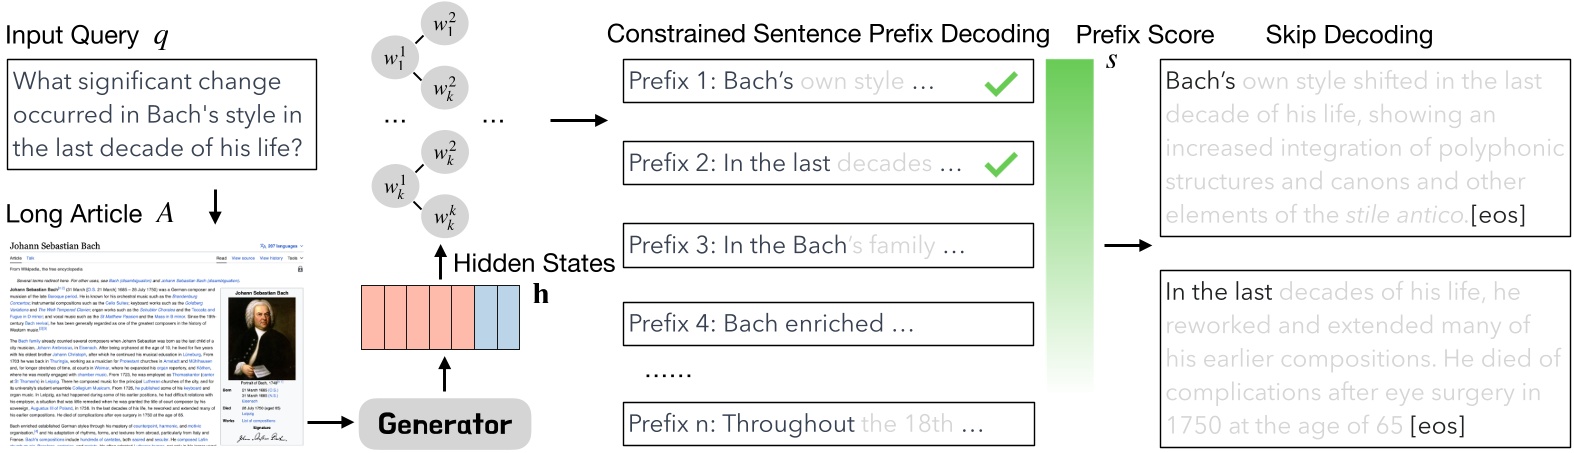Screen dimensions: 1574x453
Task: Click the up arrow next to Hidden States
Action: tap(441, 262)
